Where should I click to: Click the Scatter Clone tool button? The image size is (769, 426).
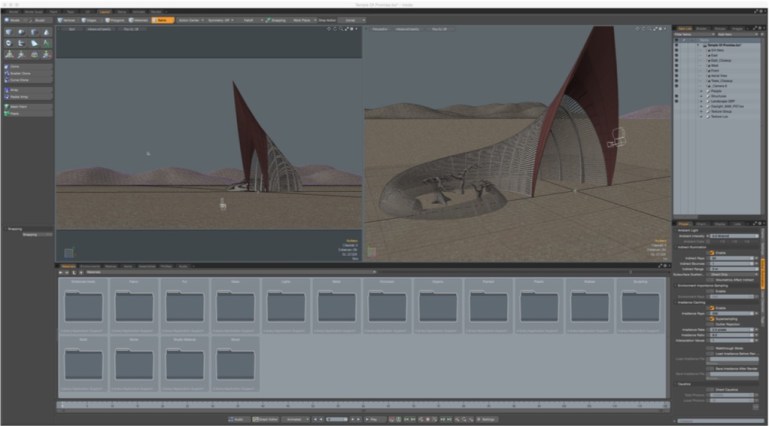(28, 73)
